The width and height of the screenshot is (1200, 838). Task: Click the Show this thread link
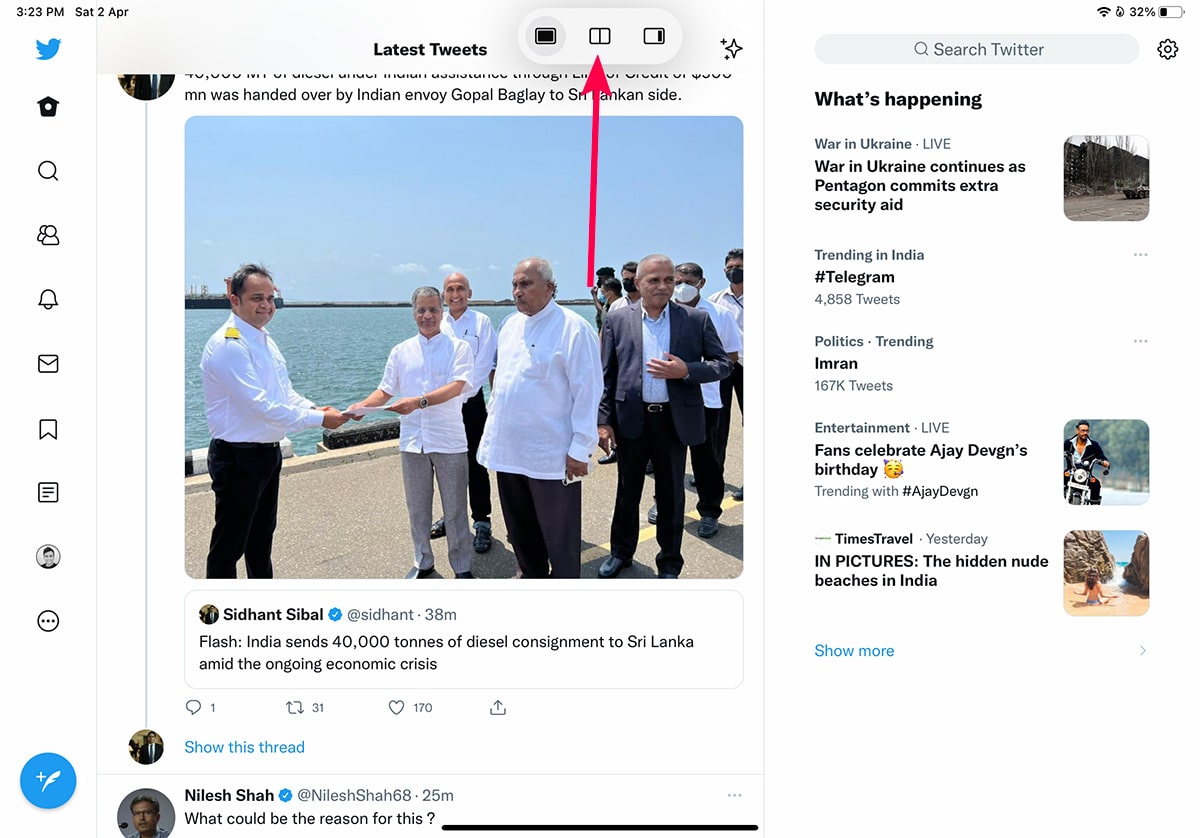[244, 747]
